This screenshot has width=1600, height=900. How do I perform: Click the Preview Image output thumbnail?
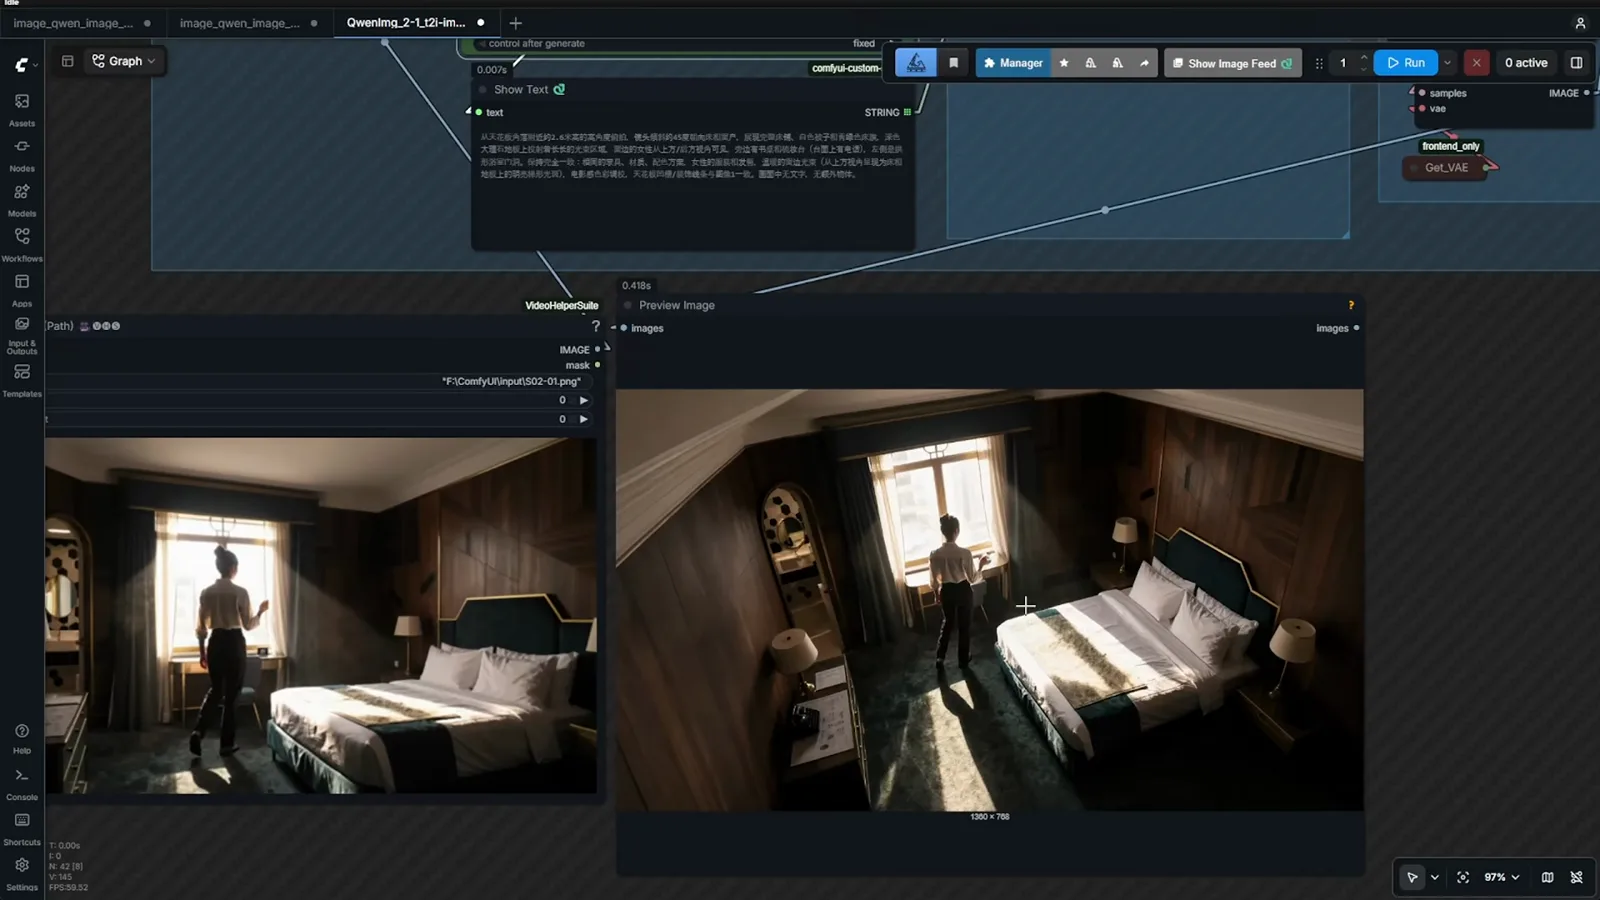[989, 600]
